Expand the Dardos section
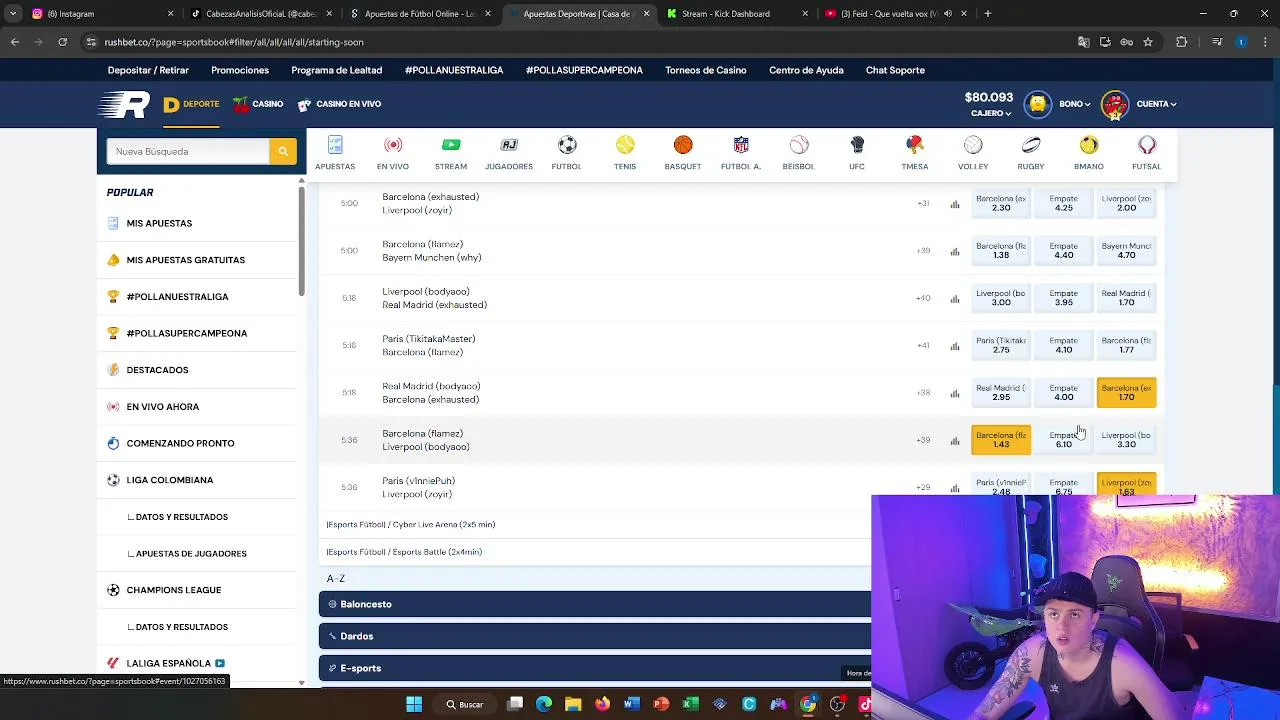This screenshot has width=1280, height=720. 595,636
